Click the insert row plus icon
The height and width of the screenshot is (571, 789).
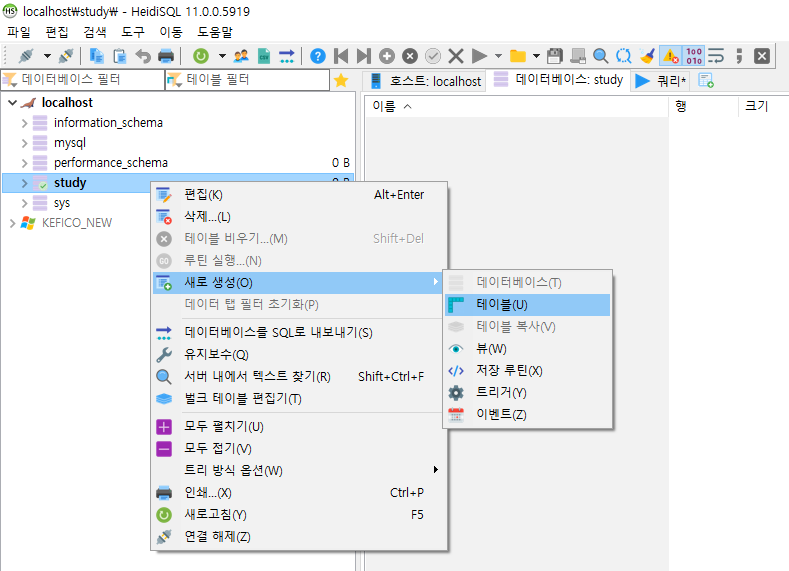(x=387, y=56)
